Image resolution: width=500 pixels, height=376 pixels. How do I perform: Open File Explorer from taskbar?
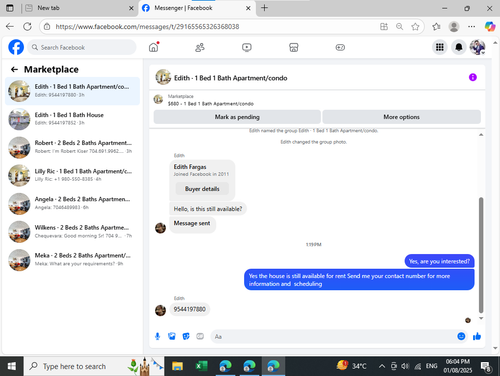pyautogui.click(x=177, y=366)
